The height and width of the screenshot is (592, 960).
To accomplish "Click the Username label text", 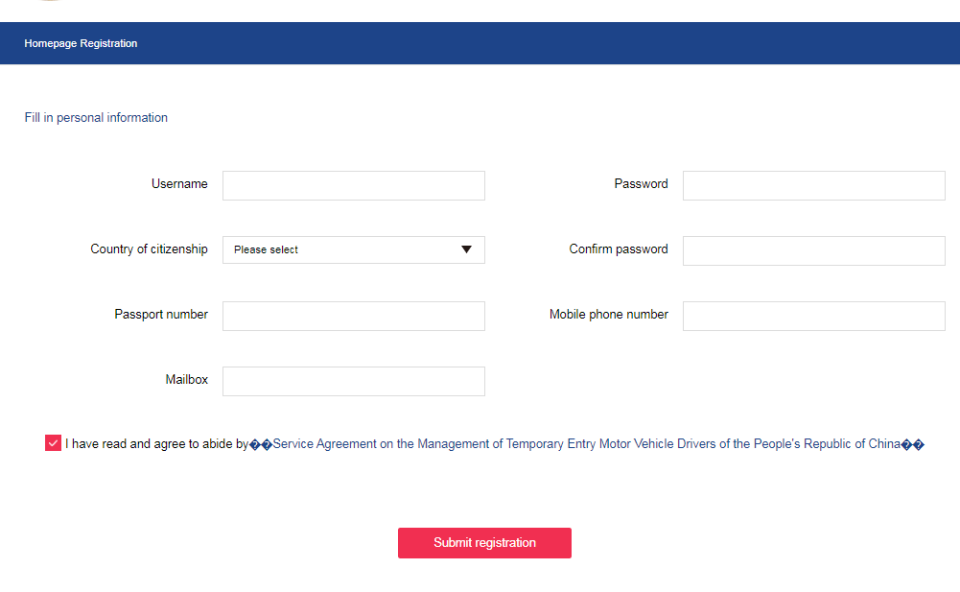I will [x=180, y=184].
